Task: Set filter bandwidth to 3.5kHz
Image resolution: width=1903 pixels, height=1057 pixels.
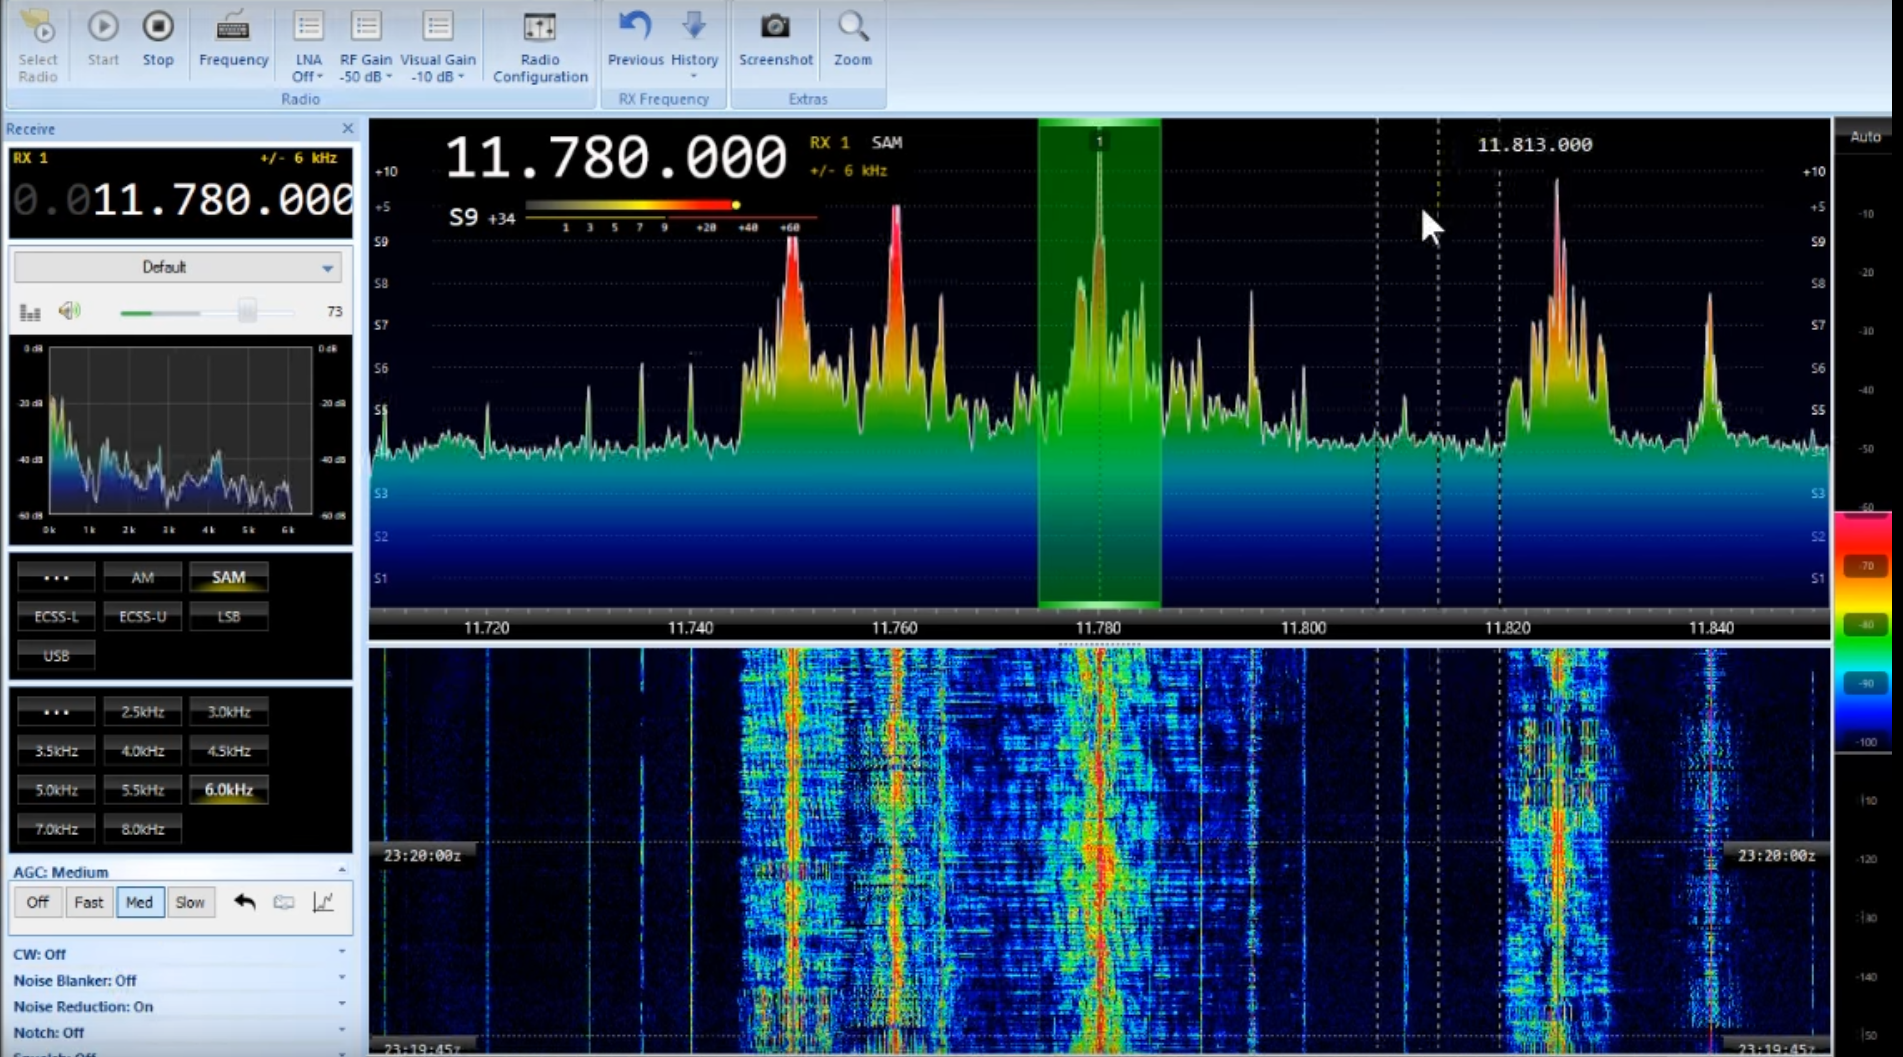Action: pyautogui.click(x=56, y=750)
